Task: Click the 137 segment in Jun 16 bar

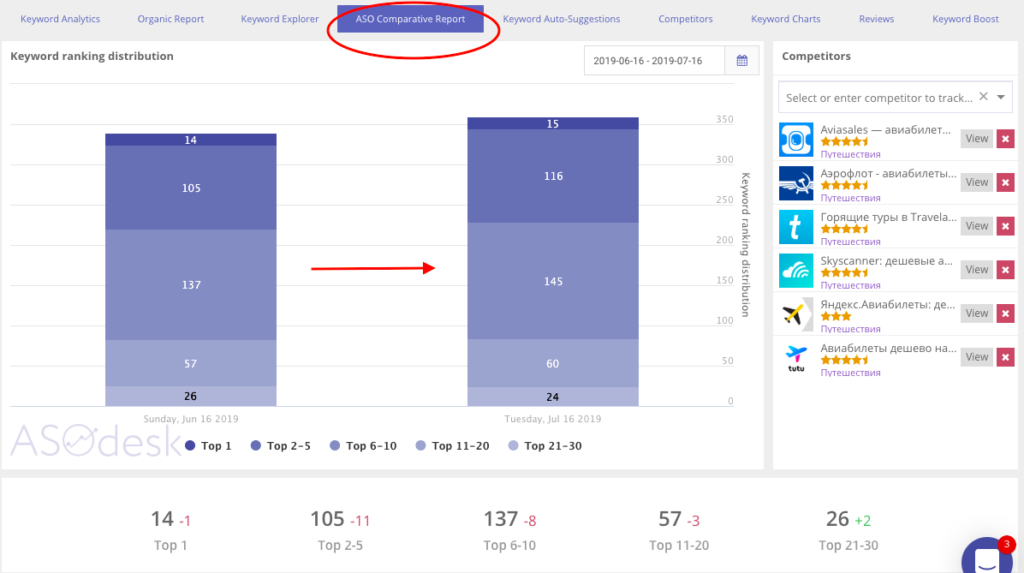Action: point(191,285)
